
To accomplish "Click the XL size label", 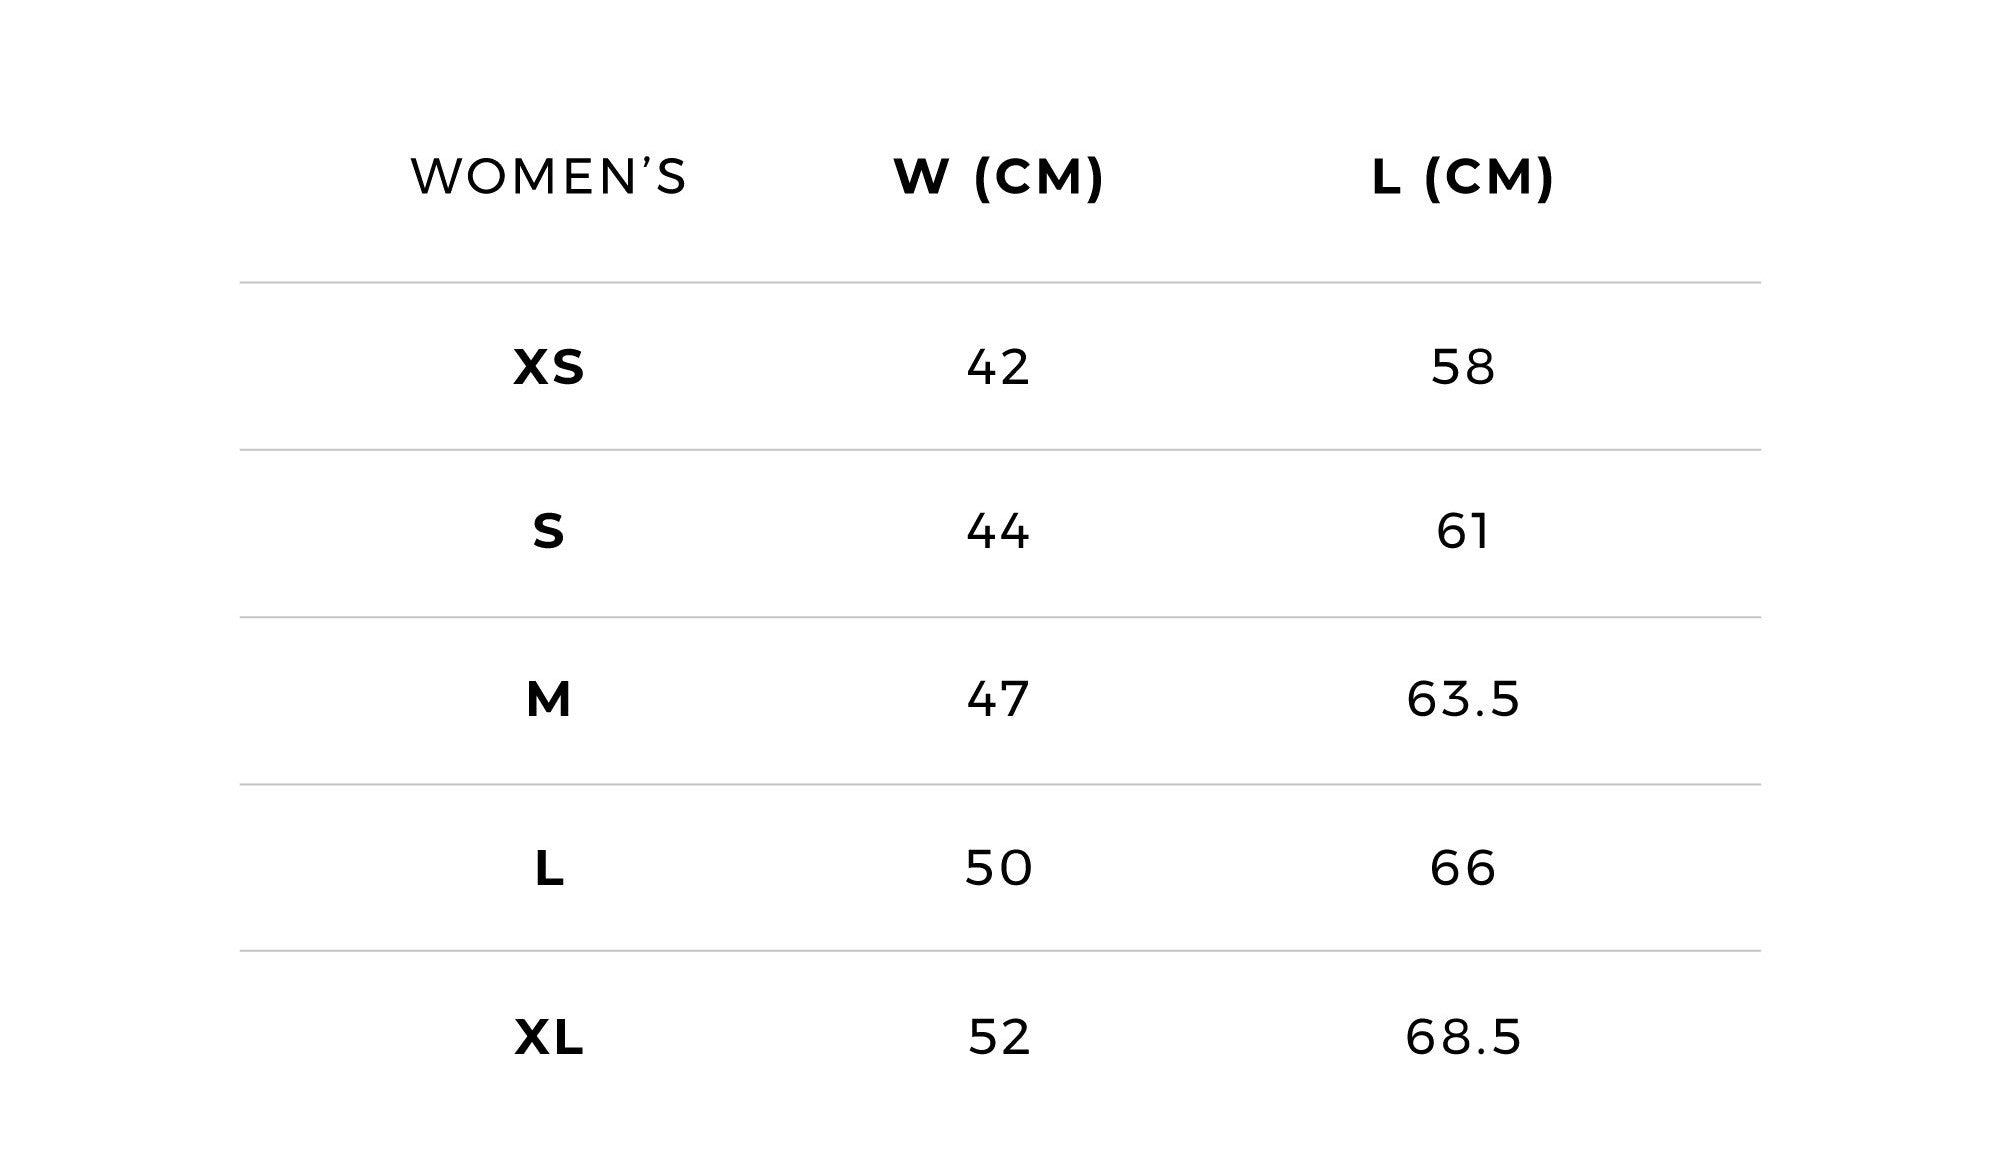I will 549,1037.
